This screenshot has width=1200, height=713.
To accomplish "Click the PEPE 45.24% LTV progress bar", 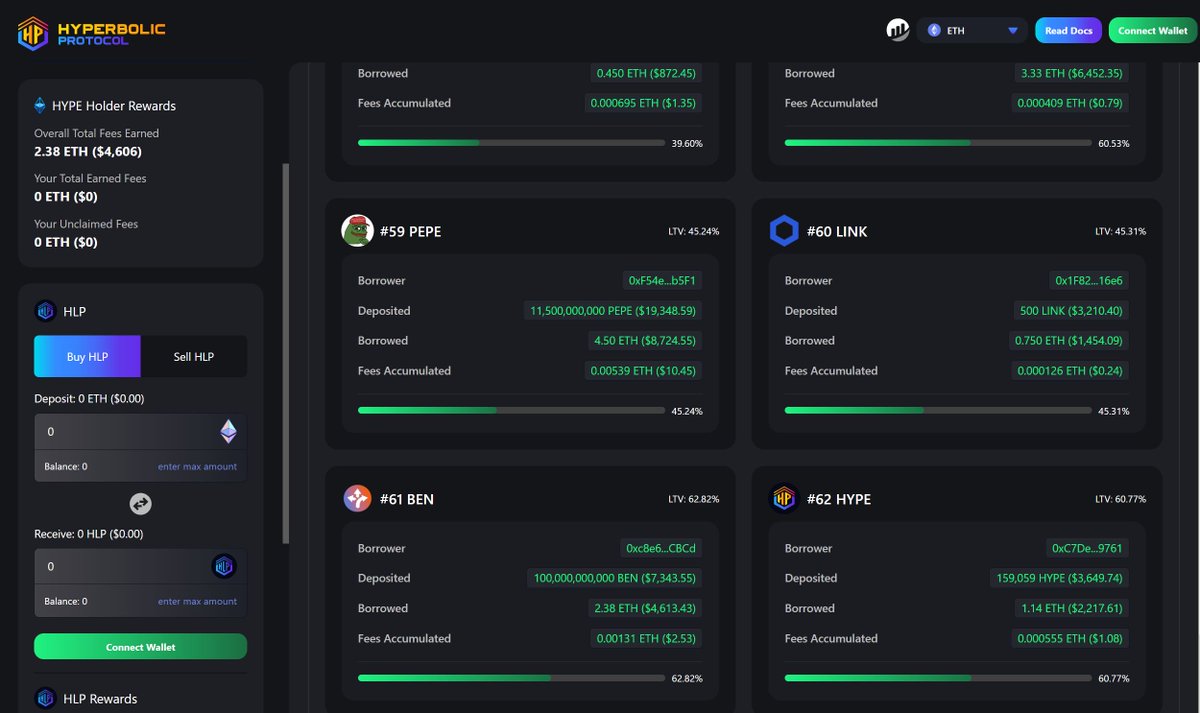I will 511,410.
